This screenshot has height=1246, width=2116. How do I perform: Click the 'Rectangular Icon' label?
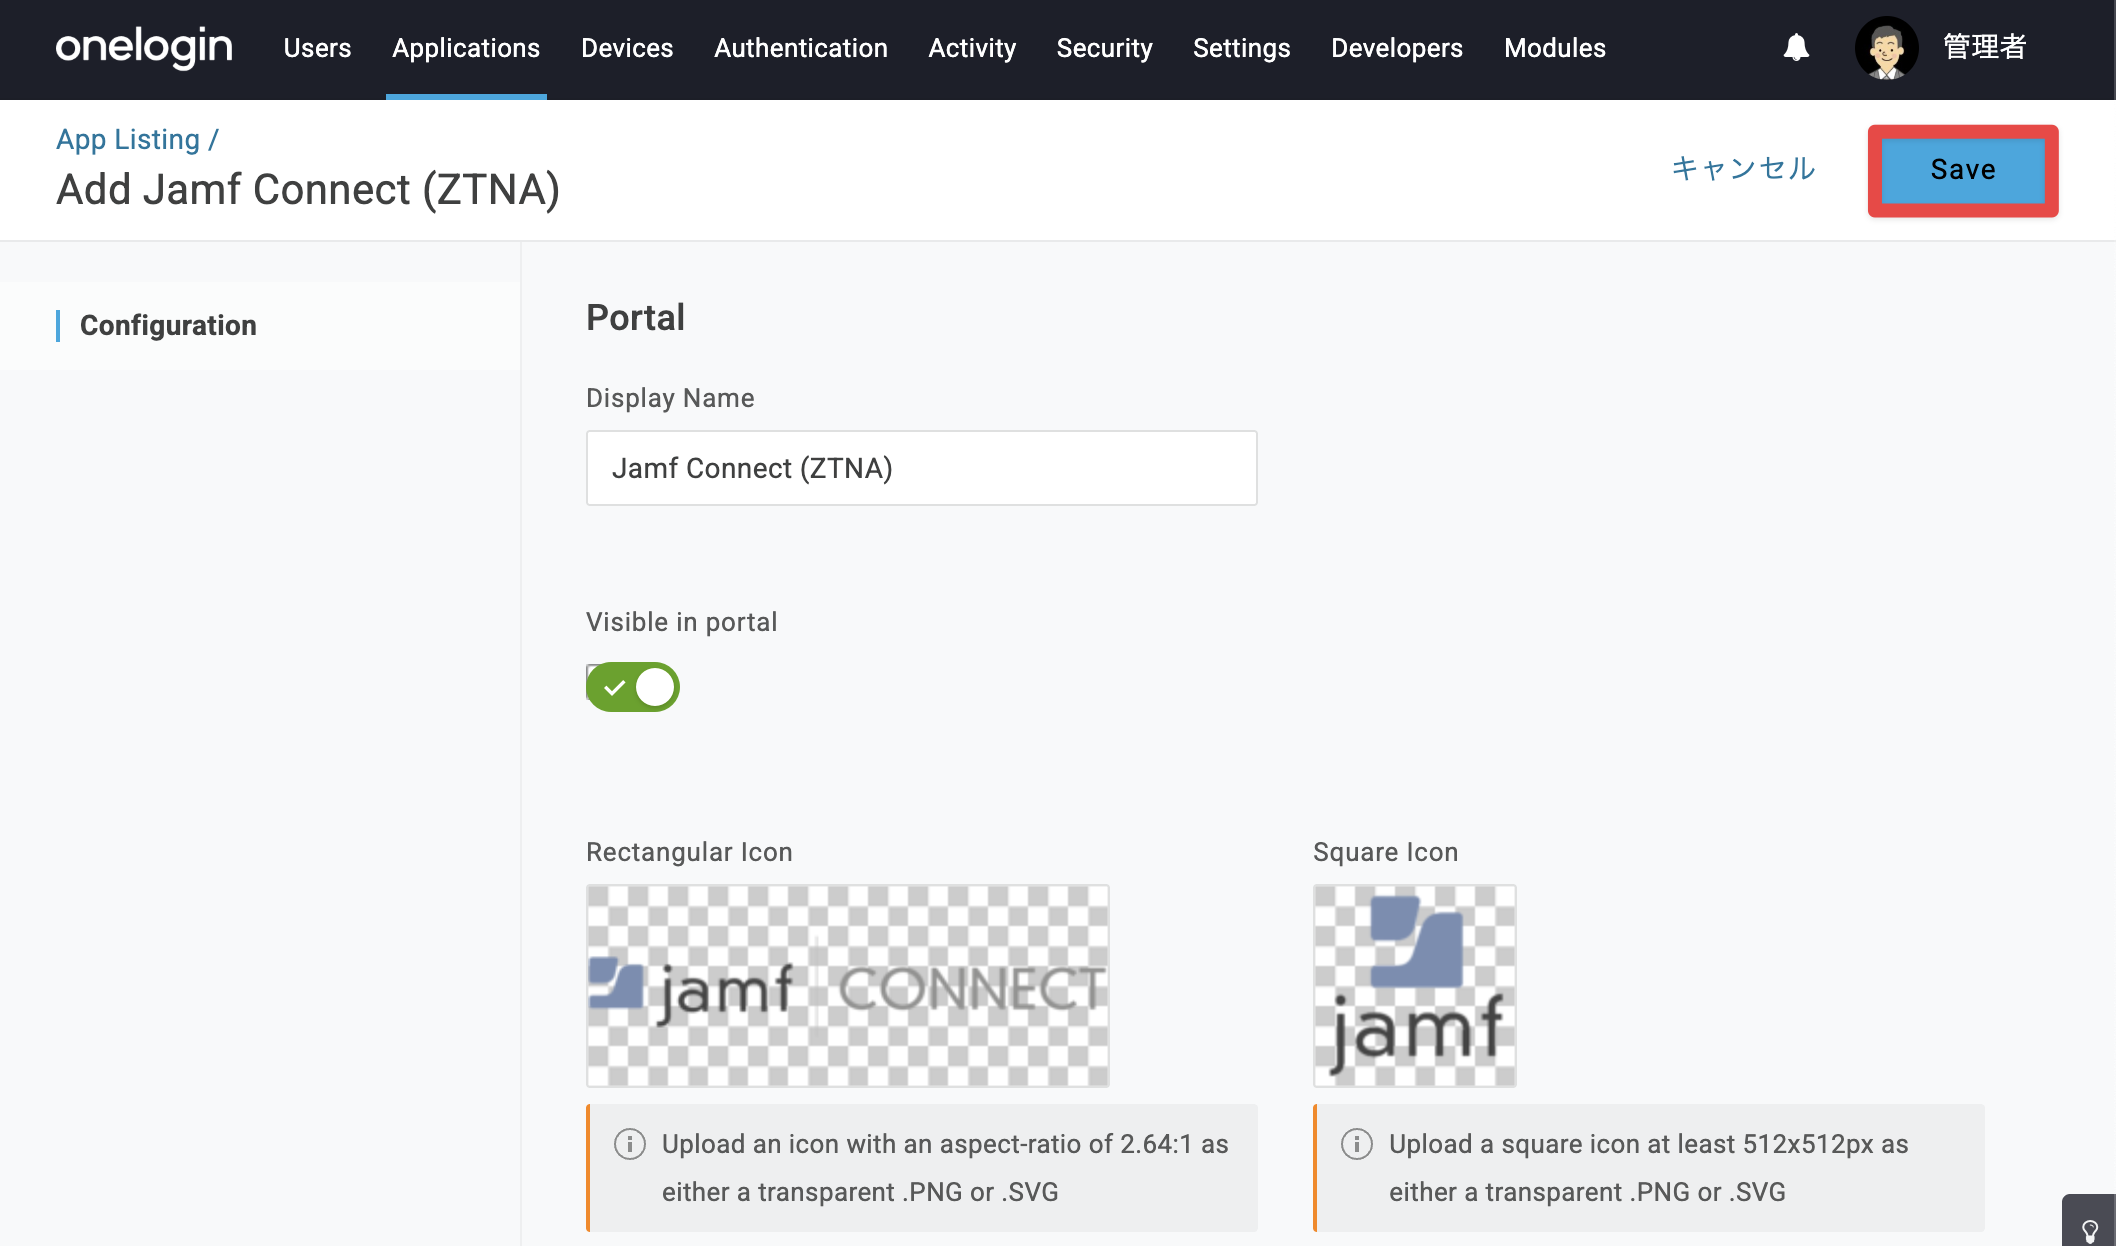(x=689, y=852)
